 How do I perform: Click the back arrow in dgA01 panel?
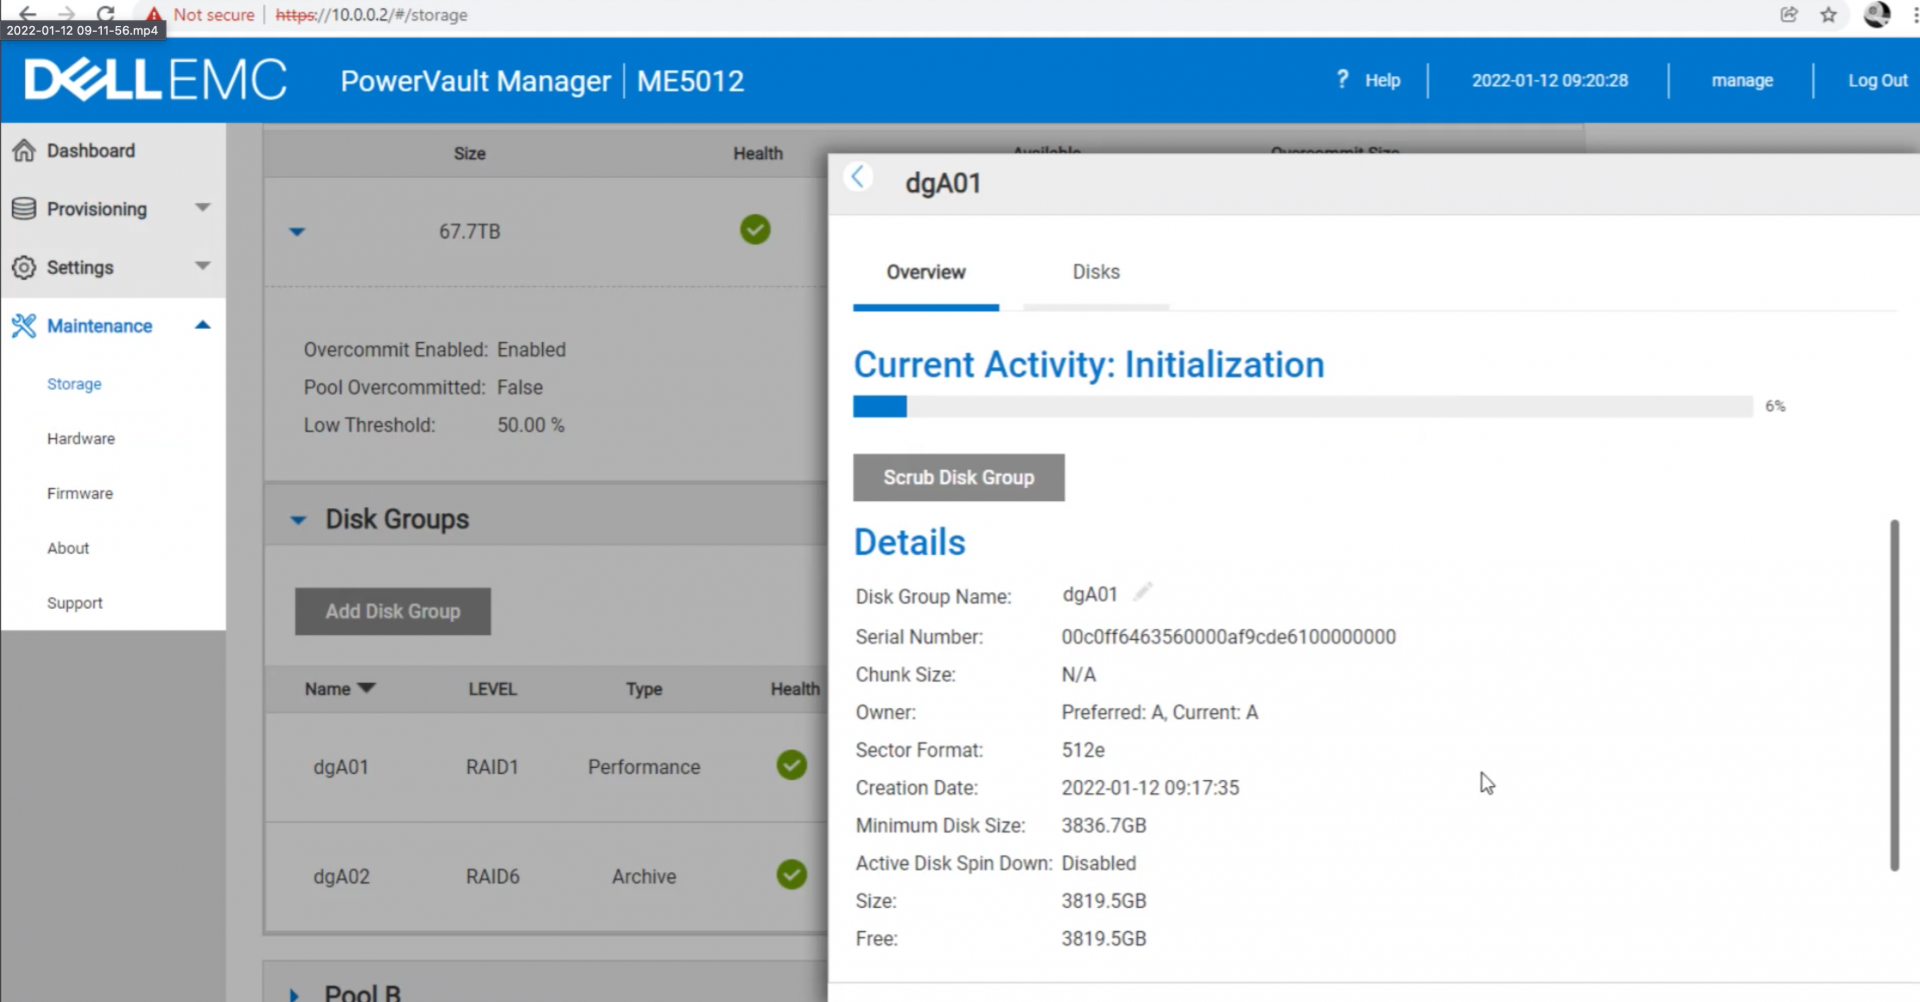pos(857,178)
